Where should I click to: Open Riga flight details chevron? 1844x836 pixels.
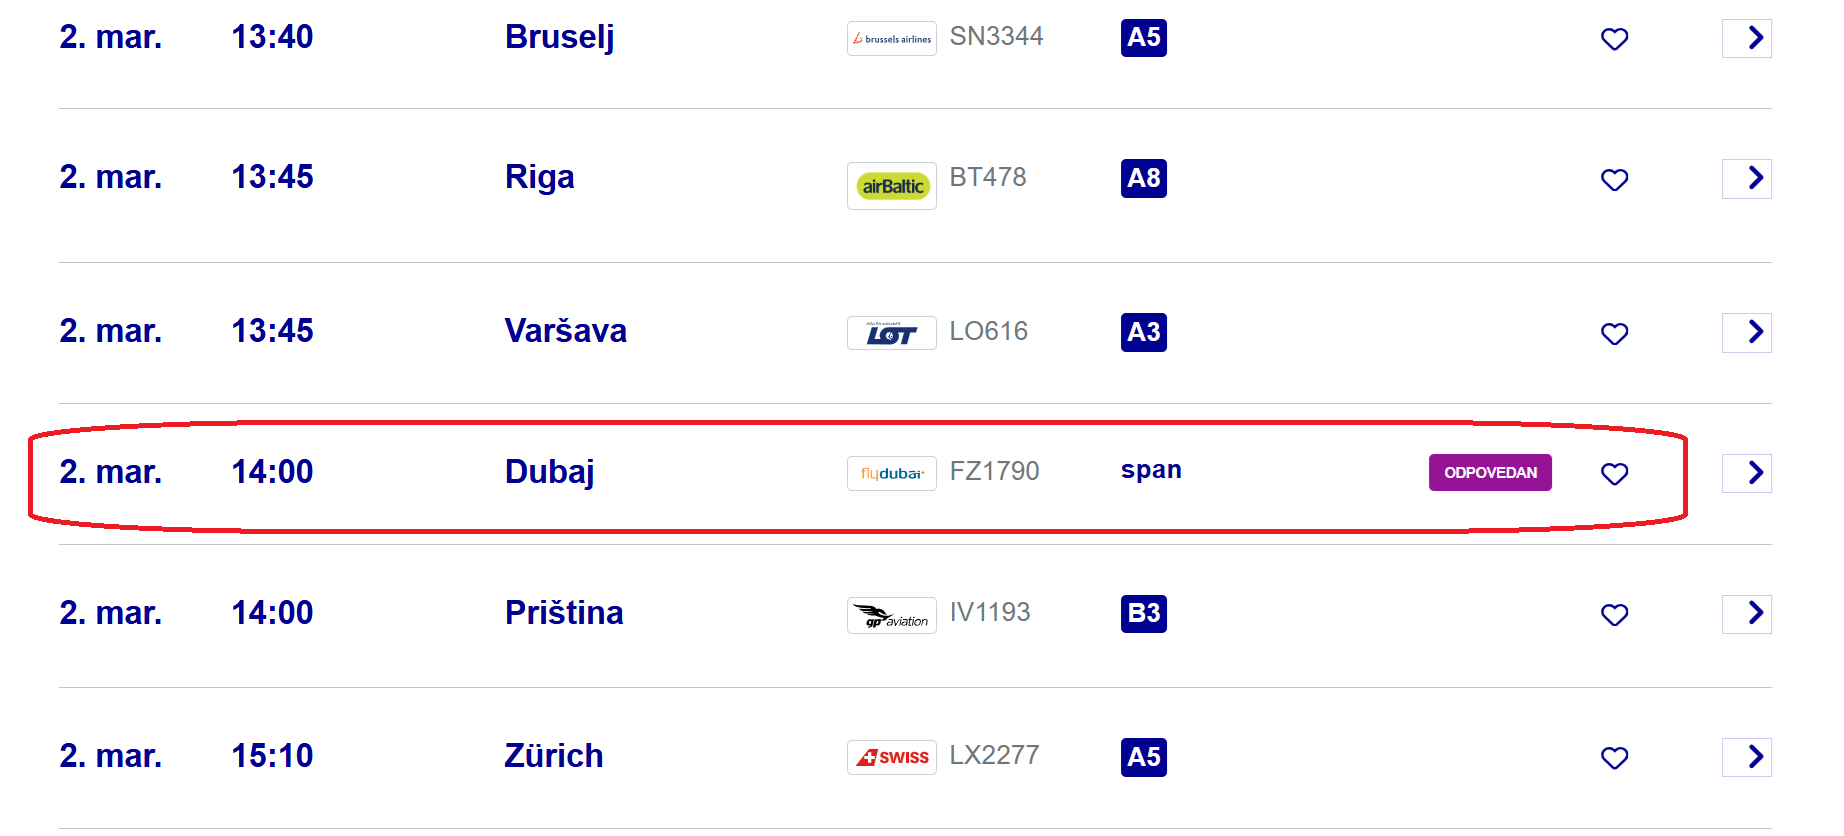coord(1746,179)
